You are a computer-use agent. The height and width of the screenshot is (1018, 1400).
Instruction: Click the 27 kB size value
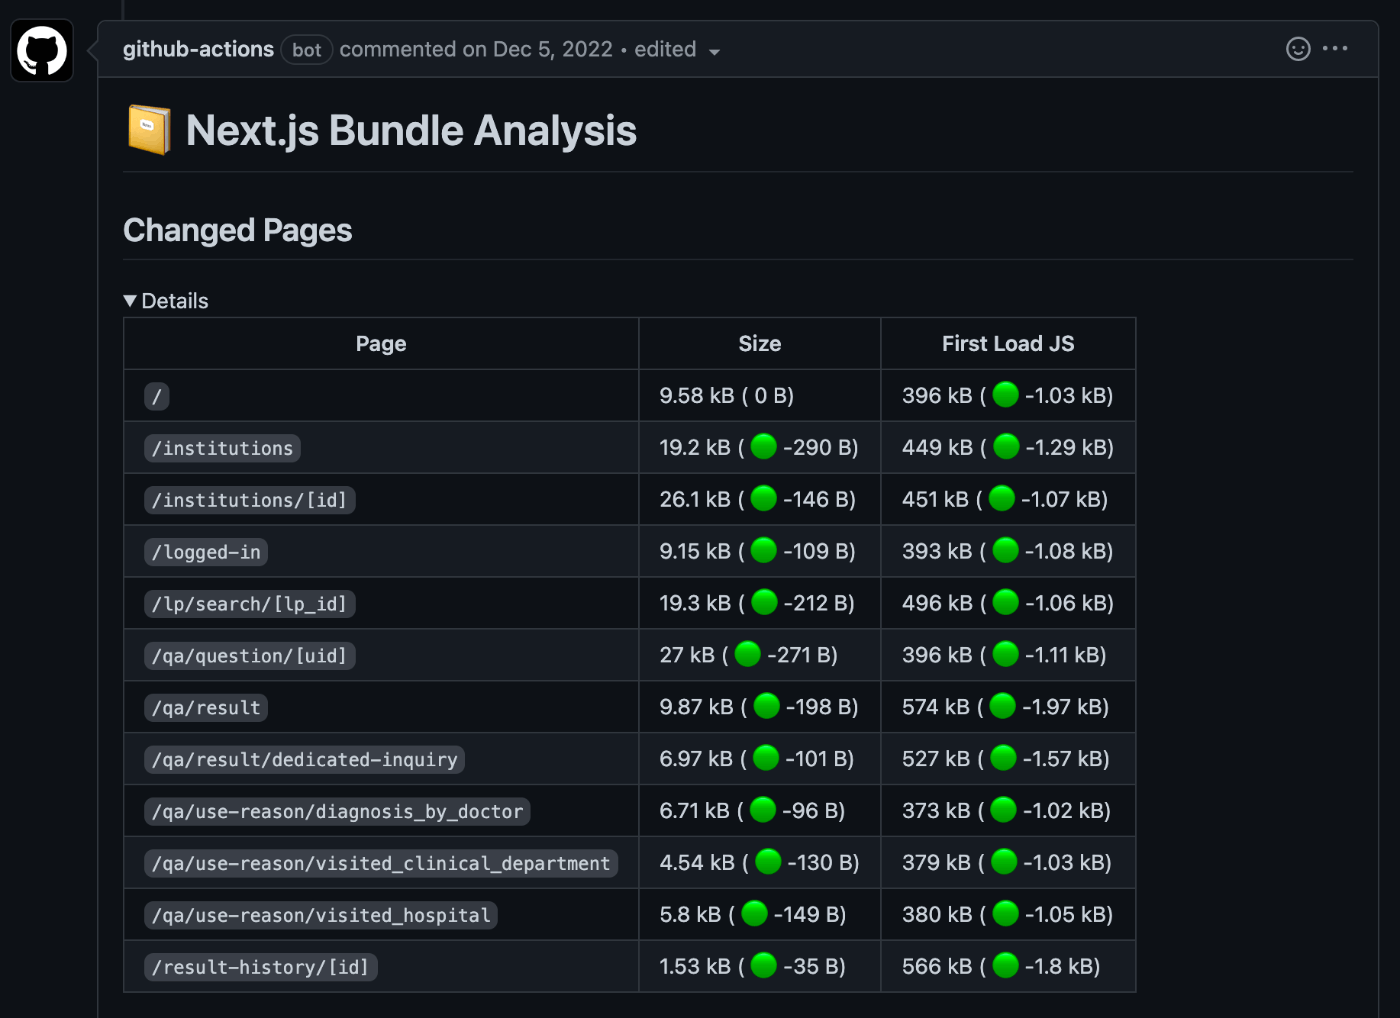point(686,656)
